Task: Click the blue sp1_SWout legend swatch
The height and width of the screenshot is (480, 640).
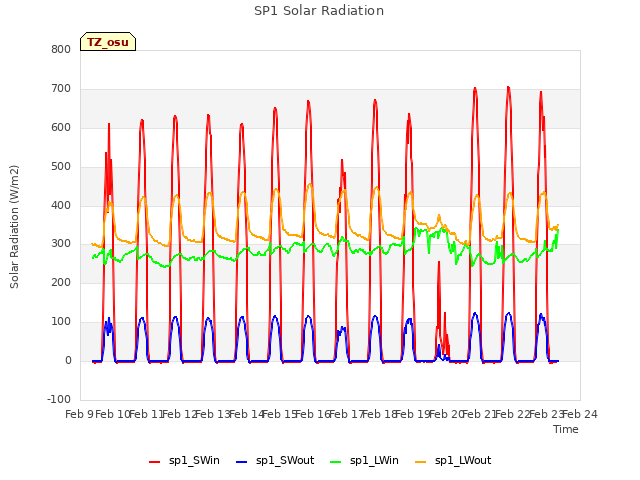Action: click(x=242, y=462)
